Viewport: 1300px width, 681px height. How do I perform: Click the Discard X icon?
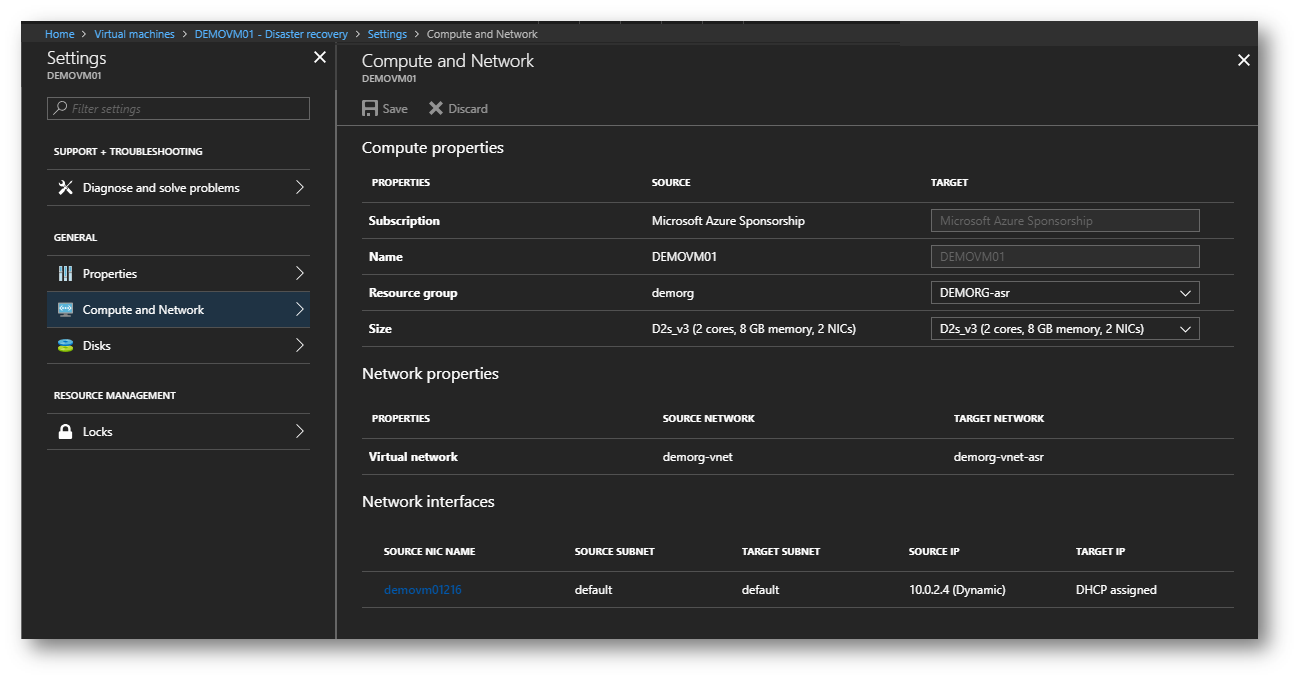436,108
